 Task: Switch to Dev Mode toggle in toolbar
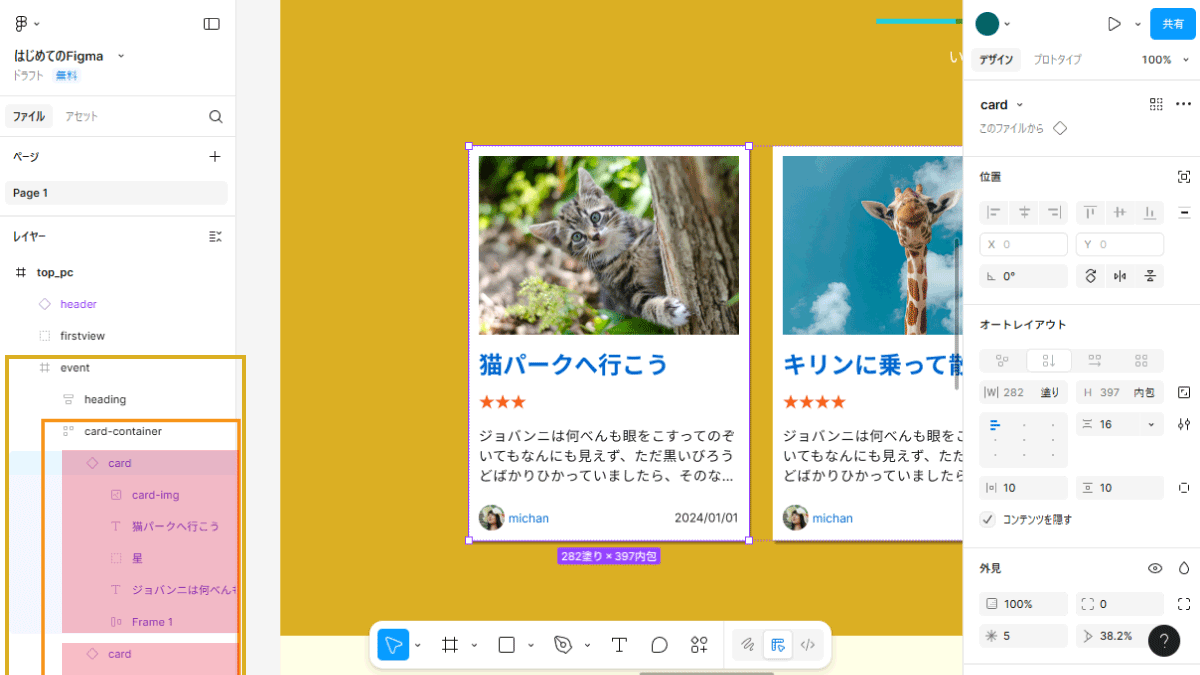[x=808, y=645]
